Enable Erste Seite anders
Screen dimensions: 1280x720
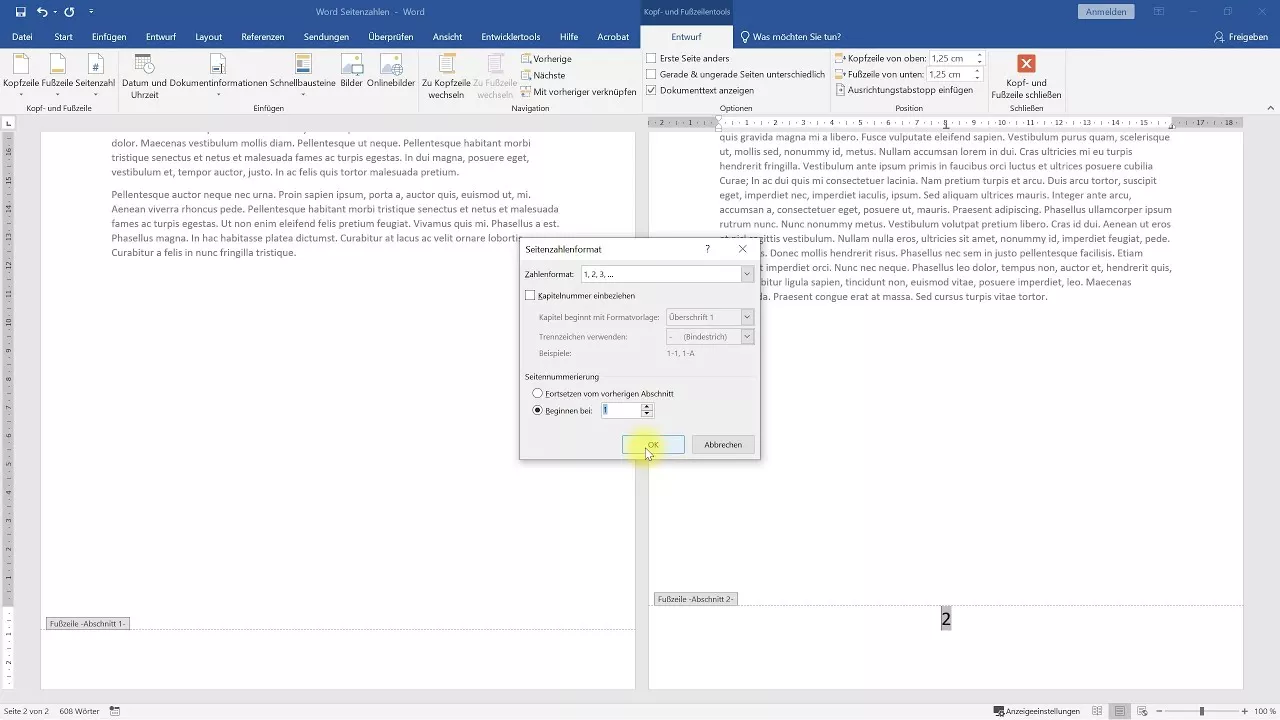(651, 59)
